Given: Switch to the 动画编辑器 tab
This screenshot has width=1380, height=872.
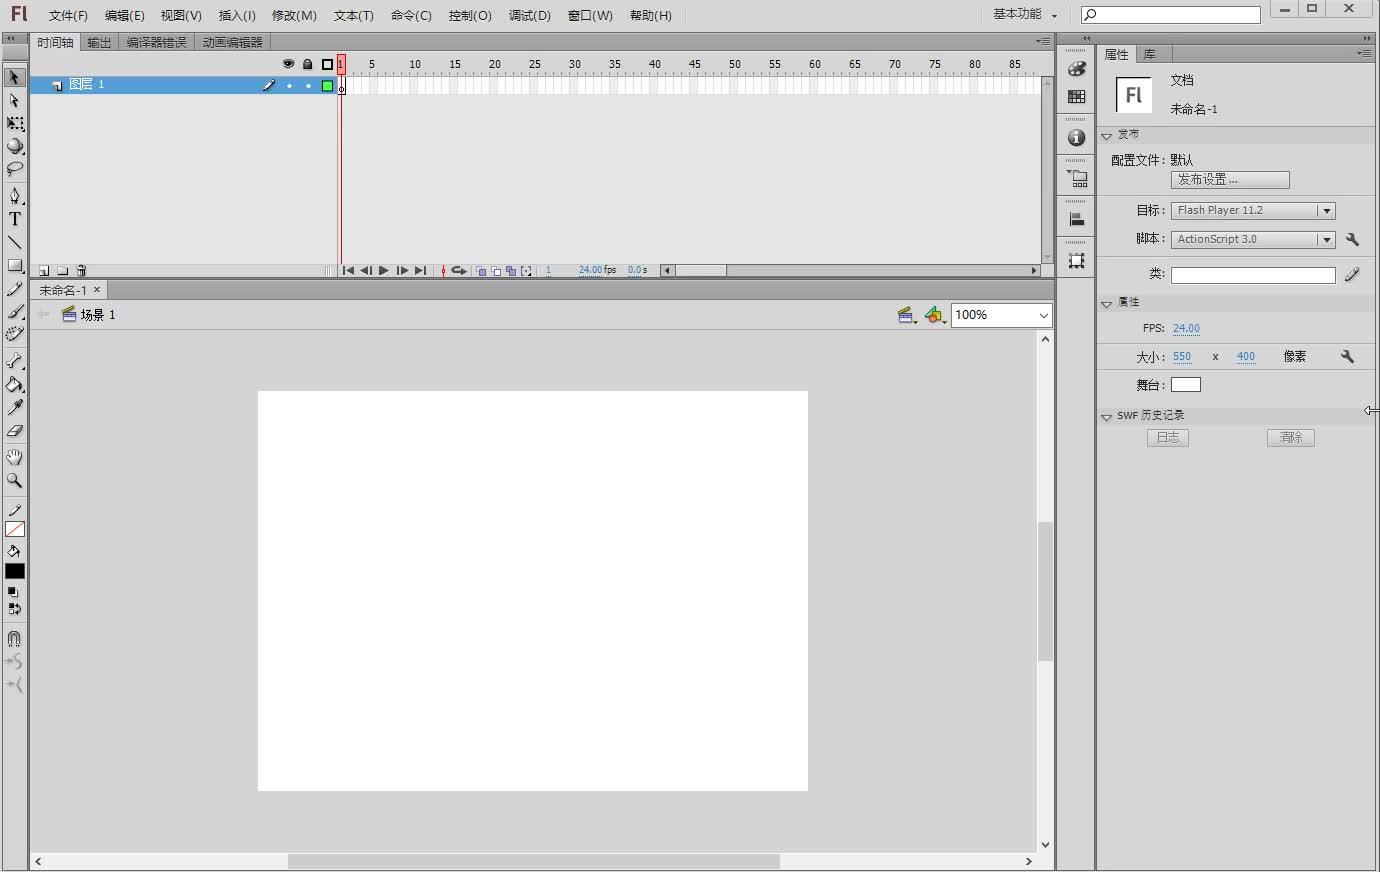Looking at the screenshot, I should [232, 42].
